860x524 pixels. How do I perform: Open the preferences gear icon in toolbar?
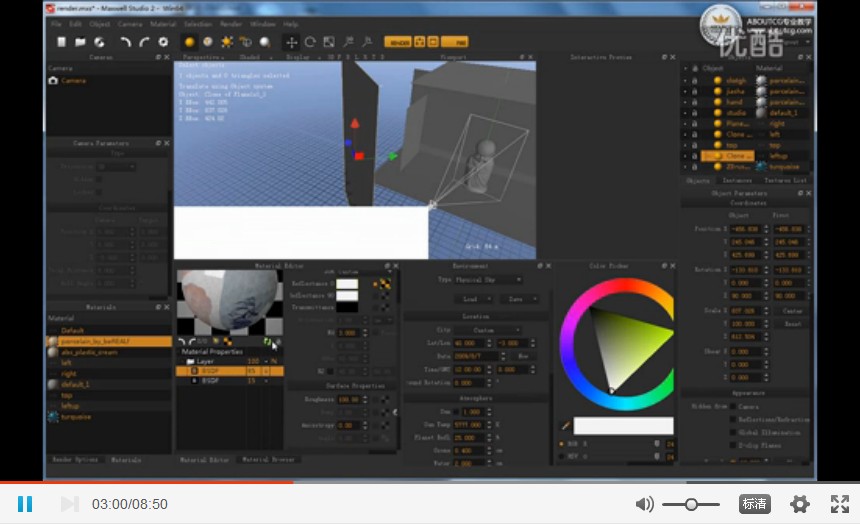tap(163, 42)
